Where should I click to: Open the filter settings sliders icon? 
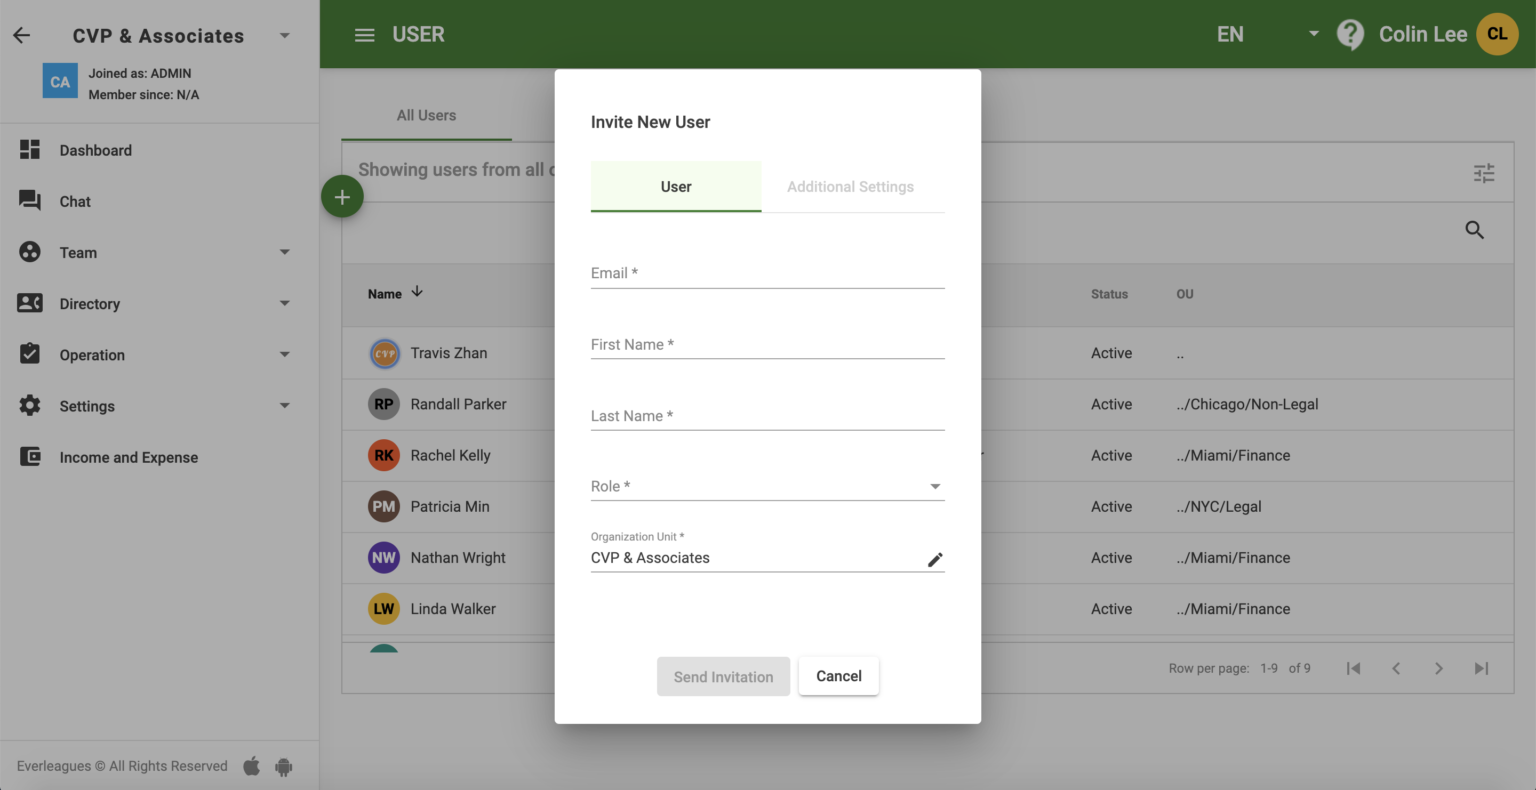(x=1484, y=173)
